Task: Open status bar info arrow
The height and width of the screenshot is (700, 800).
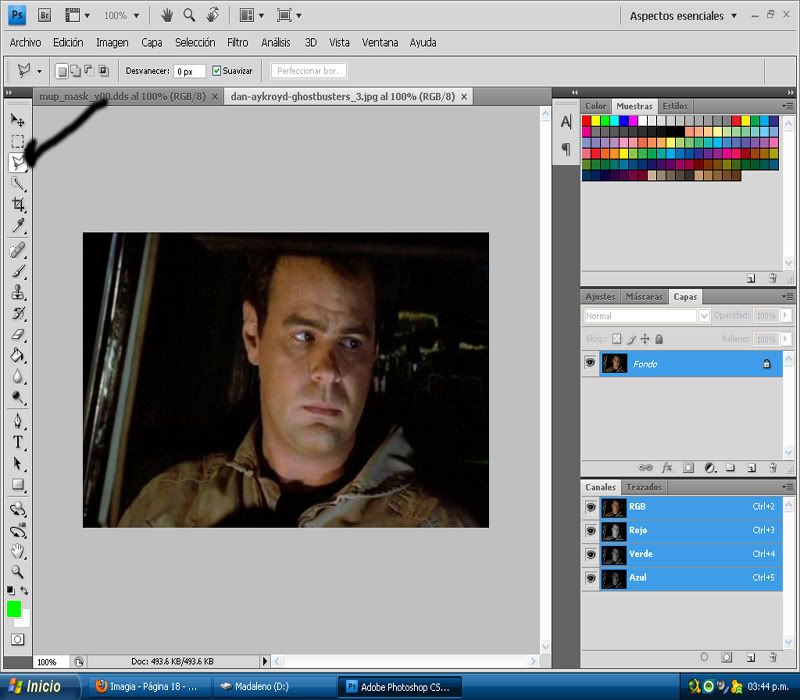Action: coord(265,661)
